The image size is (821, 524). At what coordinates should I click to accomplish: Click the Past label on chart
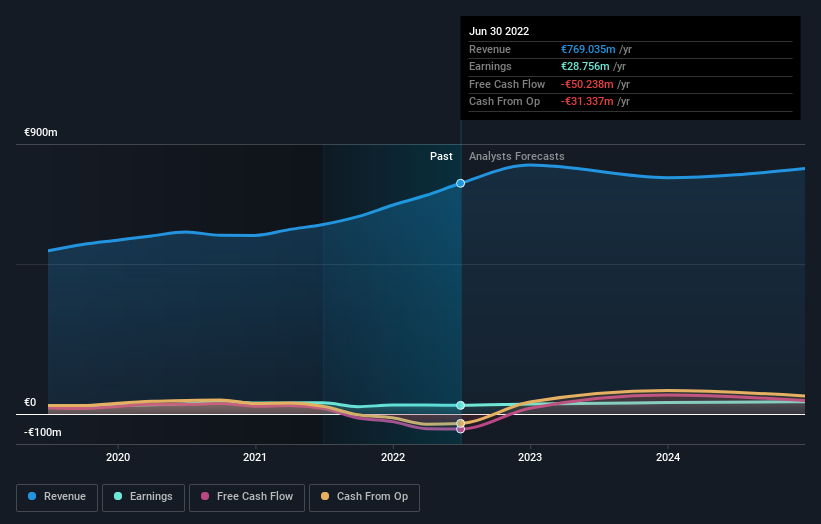click(x=441, y=156)
